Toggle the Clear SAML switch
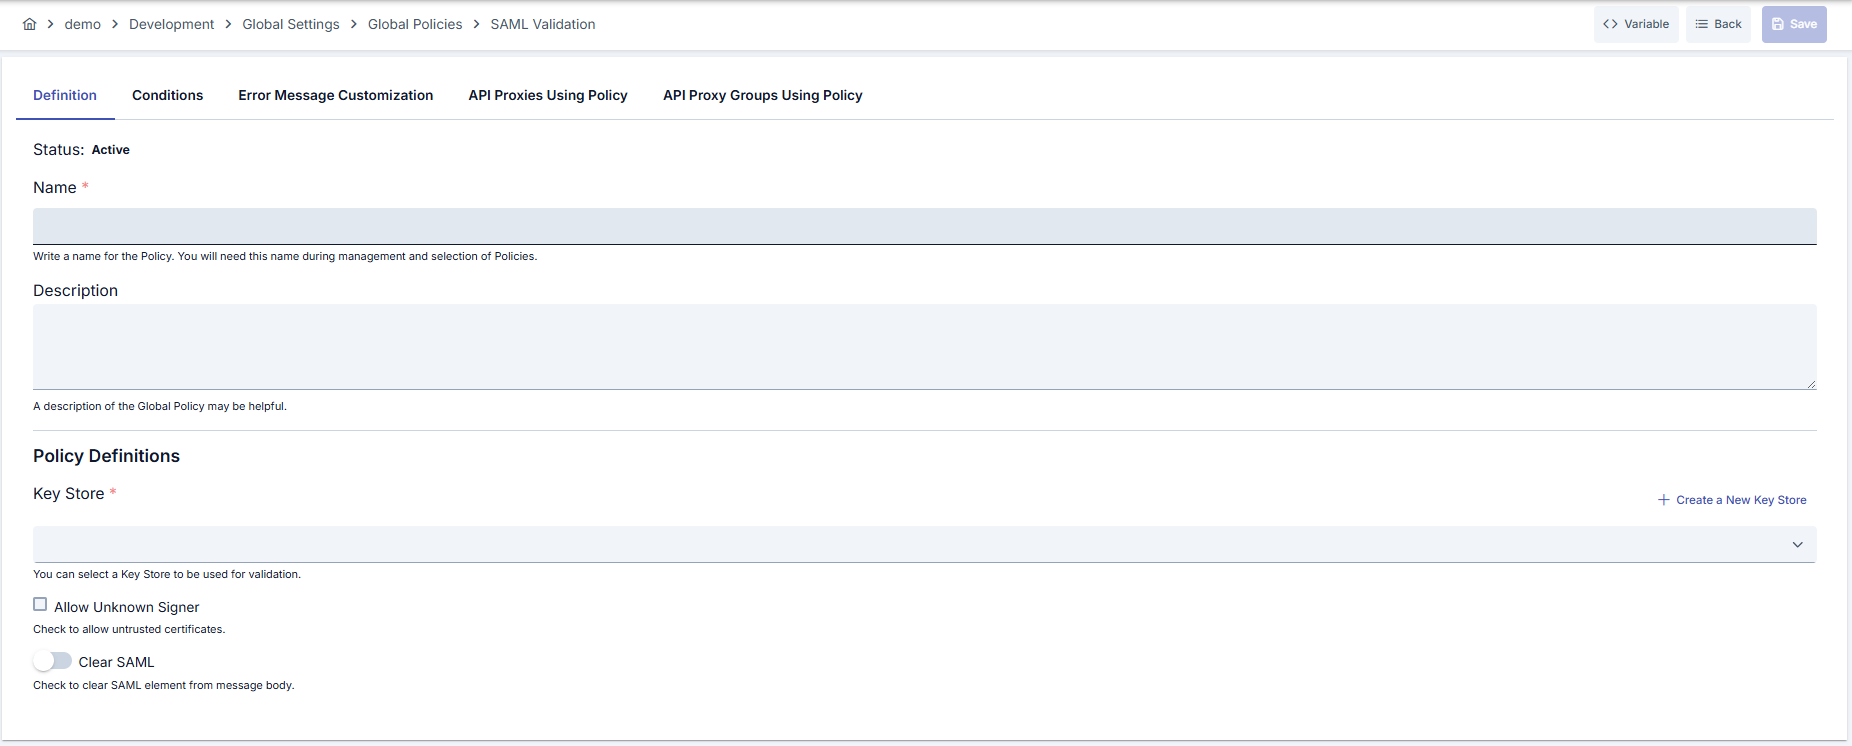Viewport: 1852px width, 746px height. tap(52, 661)
